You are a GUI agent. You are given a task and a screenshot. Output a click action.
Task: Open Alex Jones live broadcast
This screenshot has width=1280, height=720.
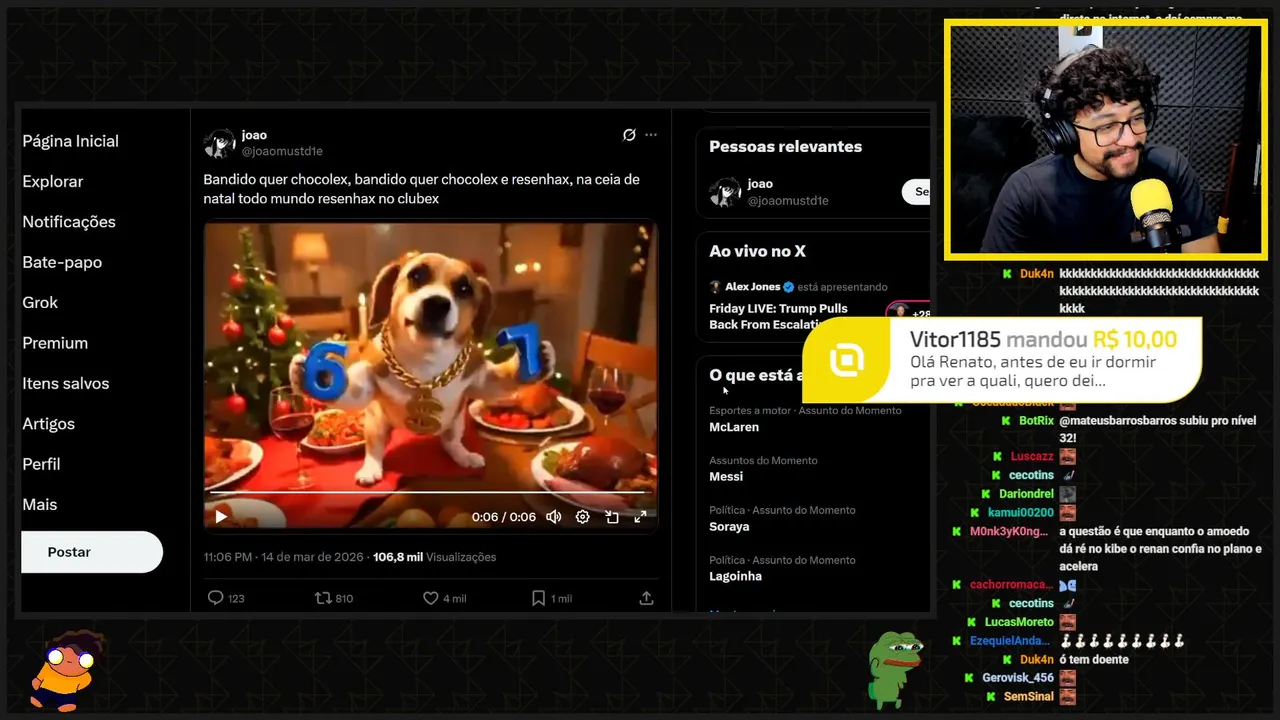pos(812,305)
